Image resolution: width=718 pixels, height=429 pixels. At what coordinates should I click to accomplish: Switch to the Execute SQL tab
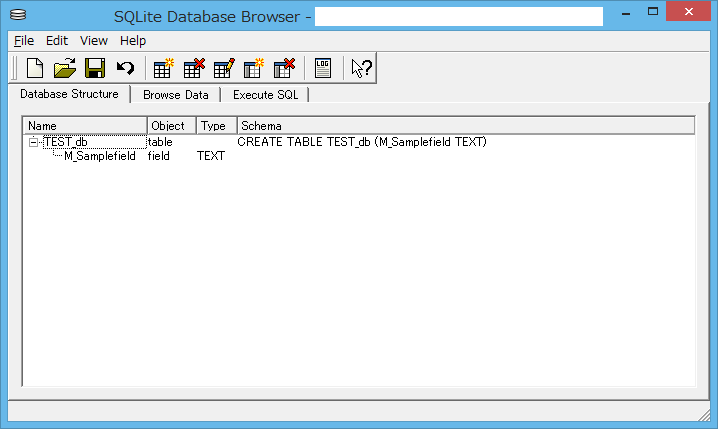[x=266, y=95]
